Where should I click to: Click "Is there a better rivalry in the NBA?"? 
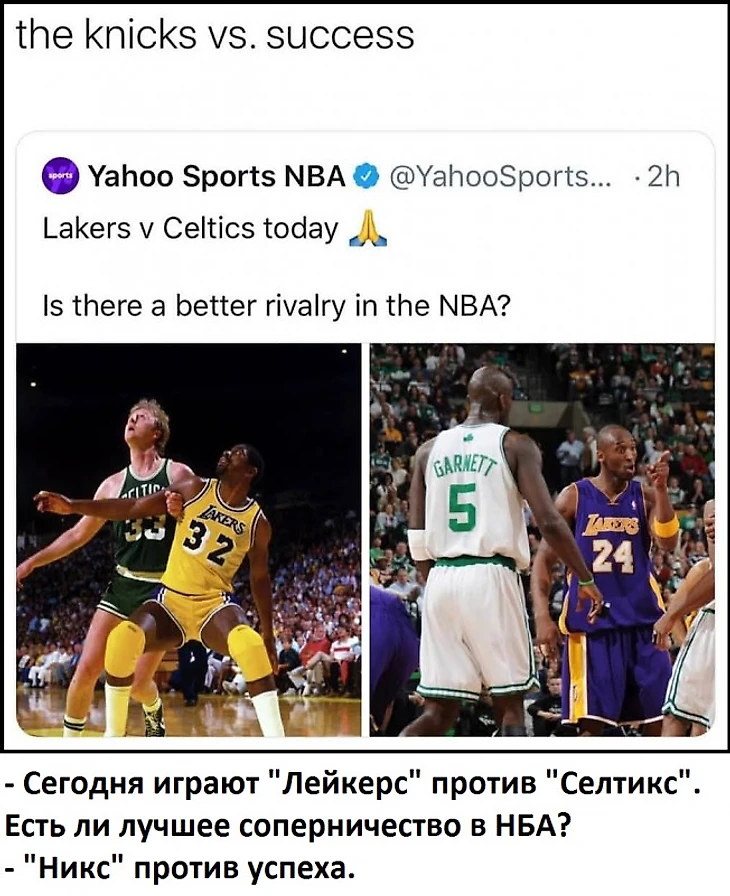(x=276, y=307)
